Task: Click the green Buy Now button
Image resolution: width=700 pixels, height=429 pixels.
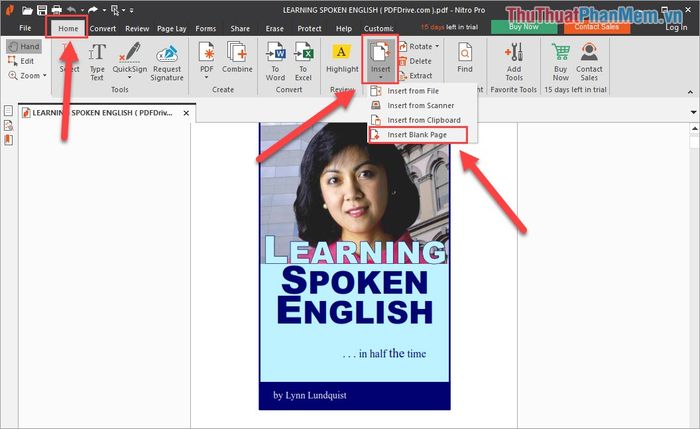Action: coord(524,27)
